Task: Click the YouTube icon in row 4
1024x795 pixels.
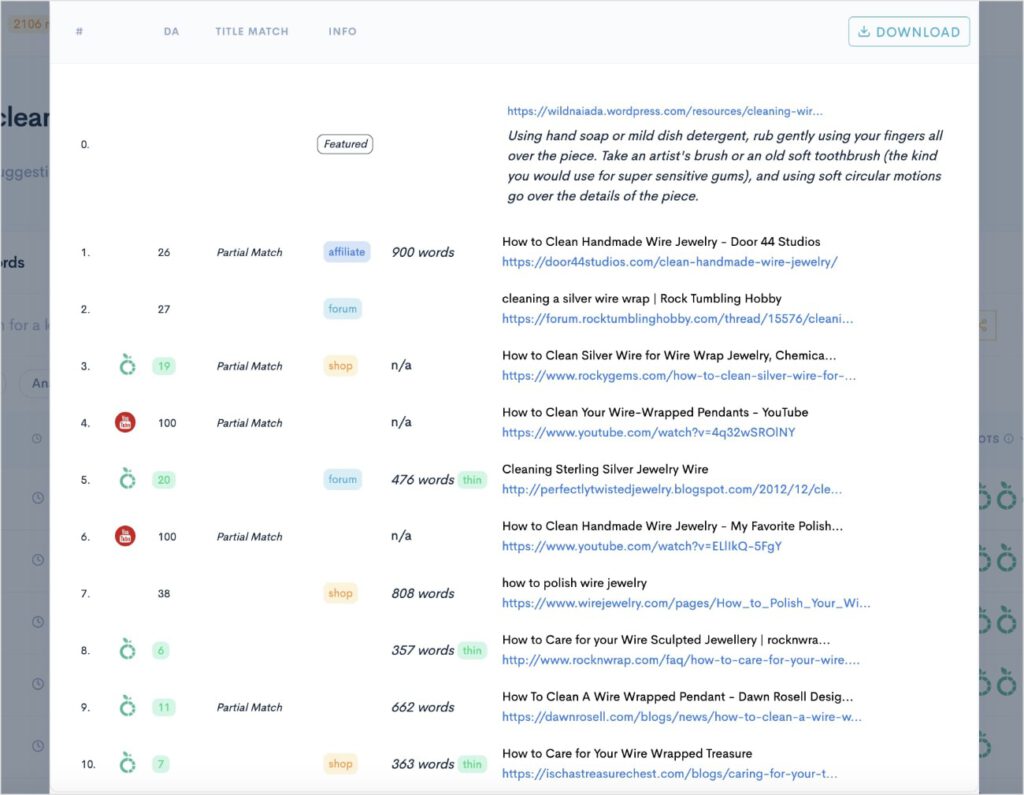Action: tap(125, 422)
